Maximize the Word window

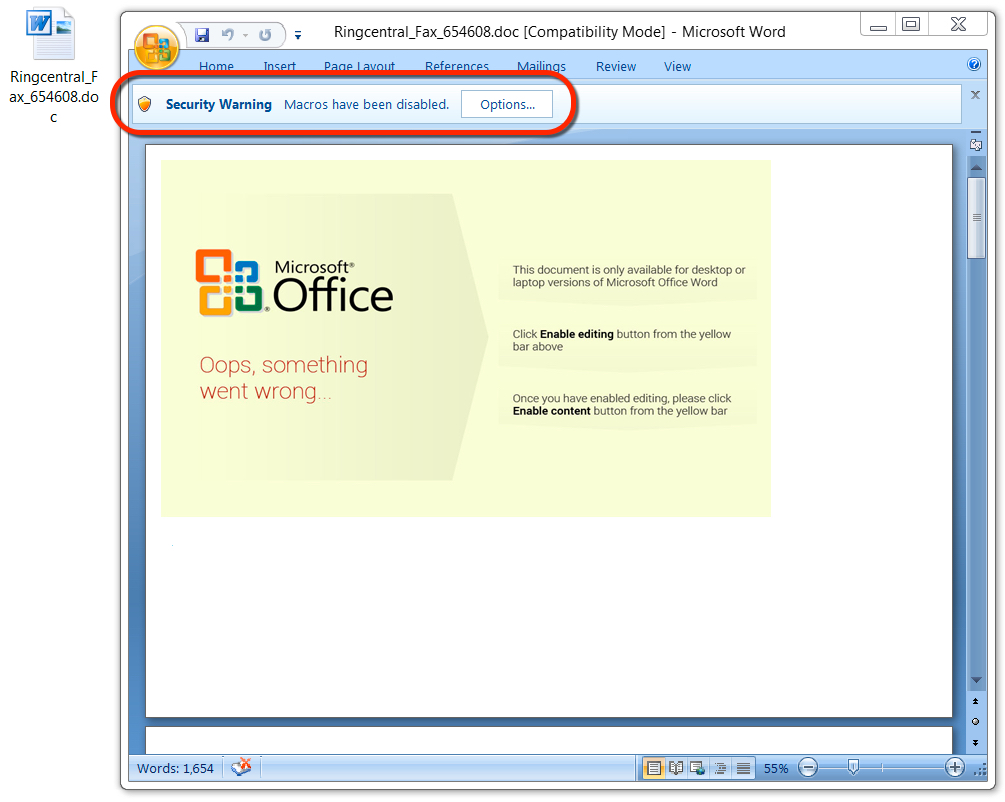tap(911, 24)
